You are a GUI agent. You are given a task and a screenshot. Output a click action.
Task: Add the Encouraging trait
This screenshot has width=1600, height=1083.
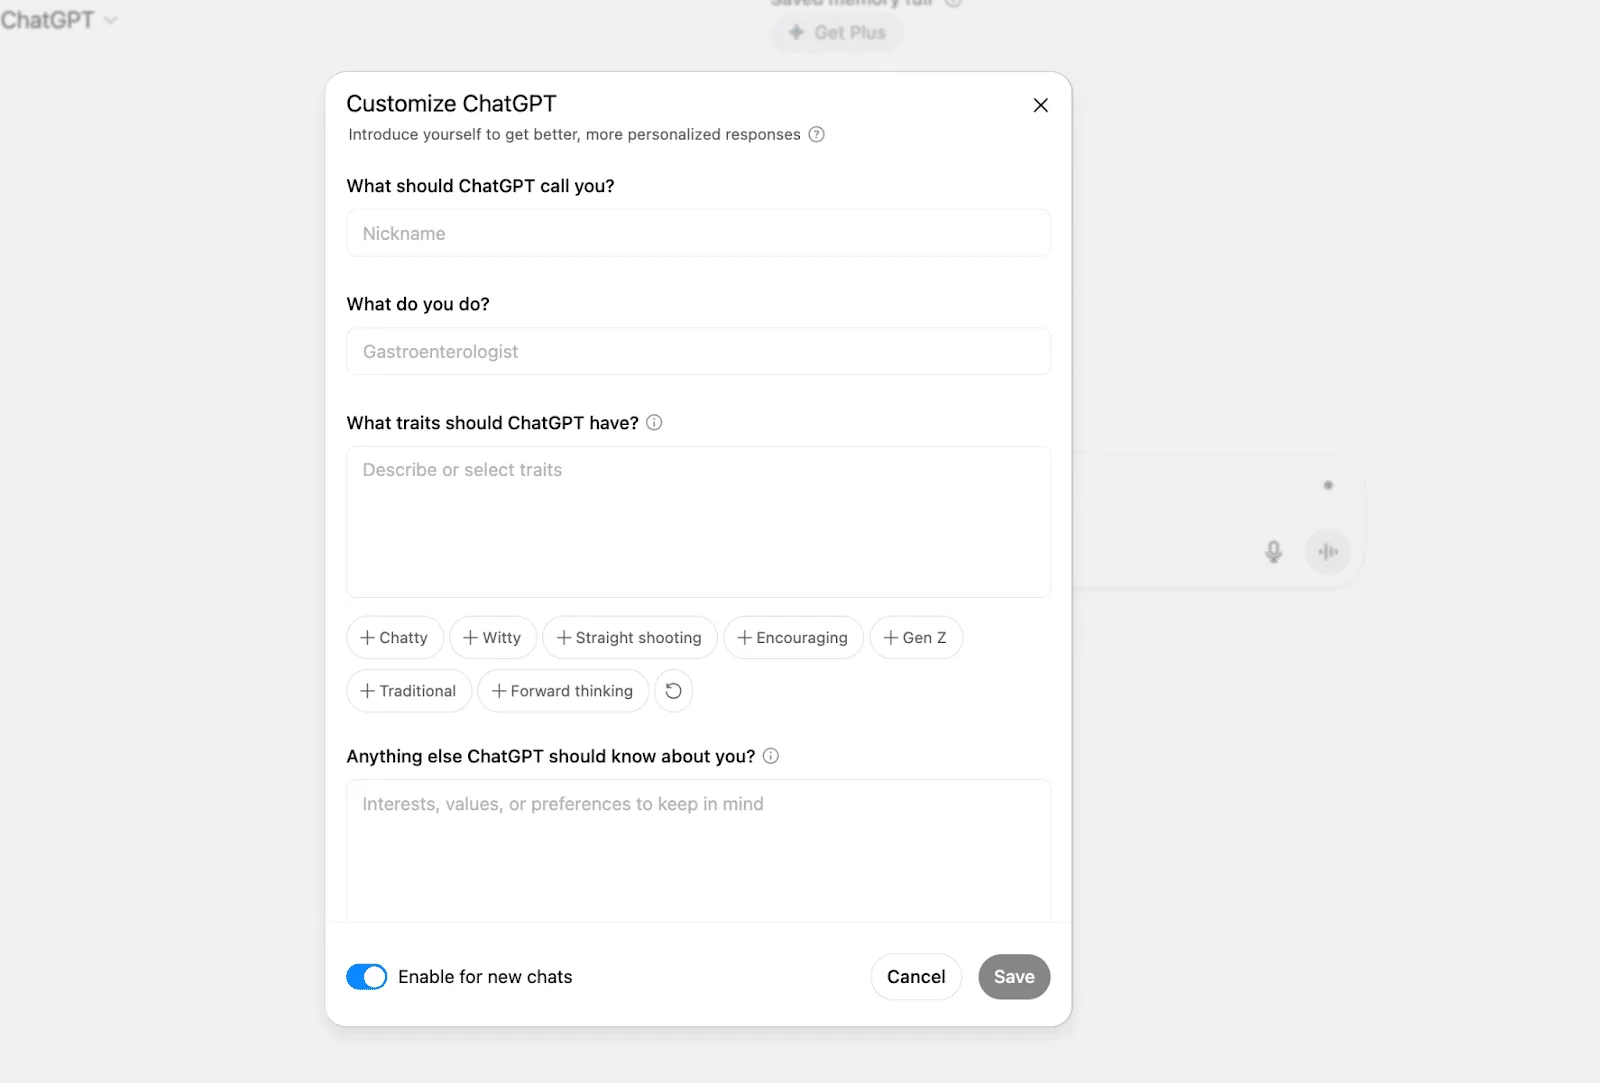(x=793, y=637)
